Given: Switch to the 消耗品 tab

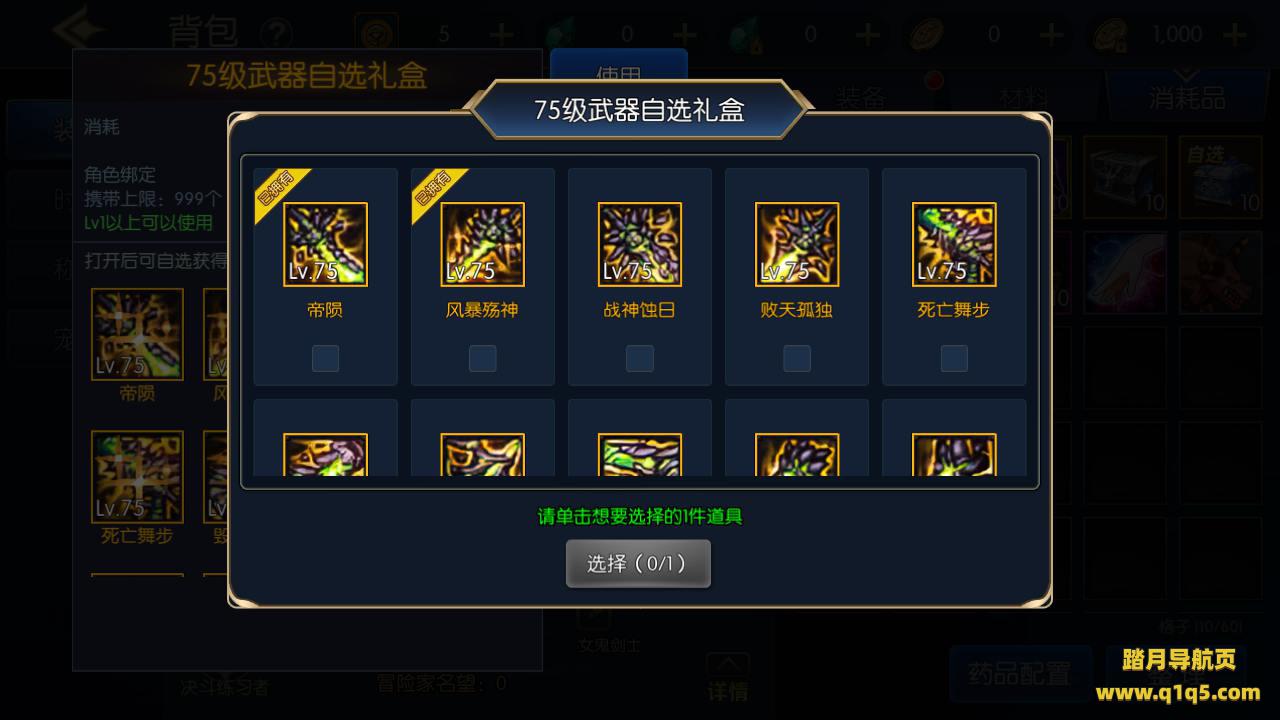Looking at the screenshot, I should [x=1187, y=98].
